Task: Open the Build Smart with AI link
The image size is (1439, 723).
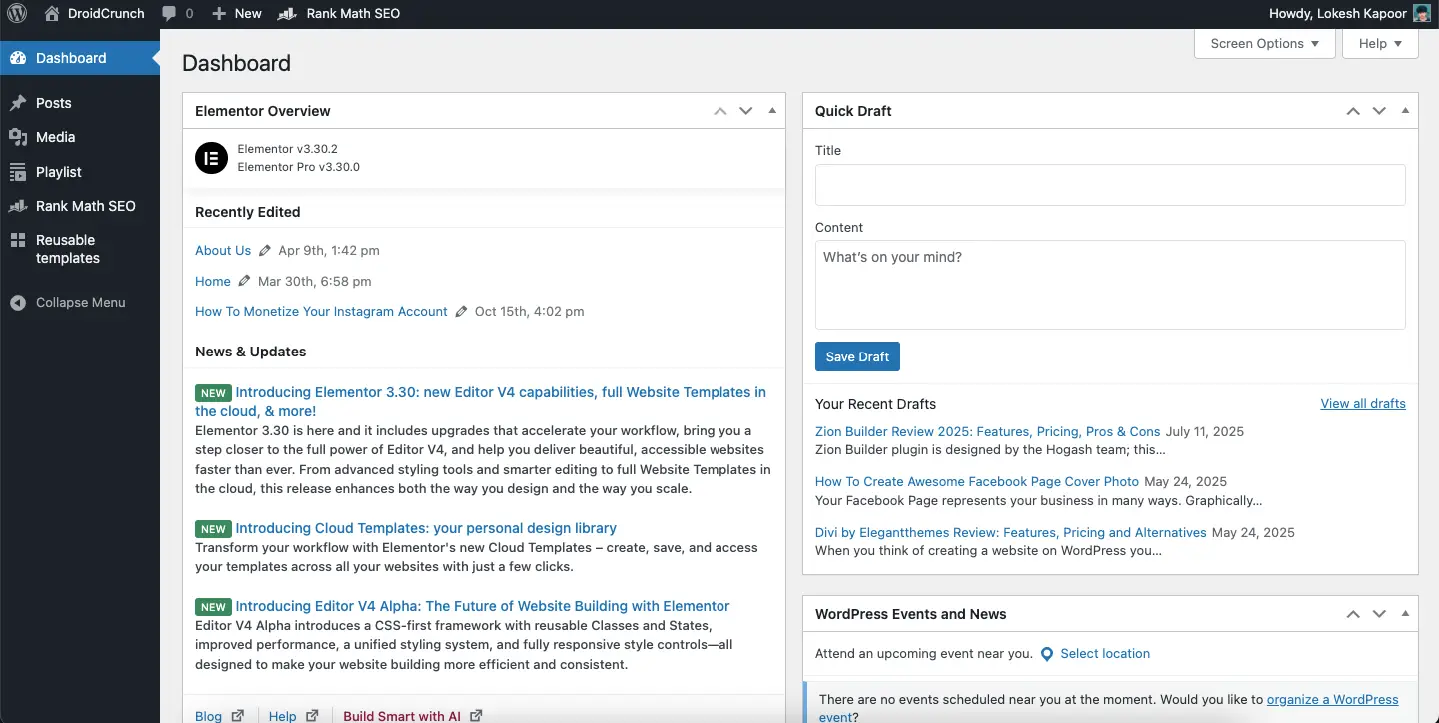Action: pyautogui.click(x=402, y=716)
